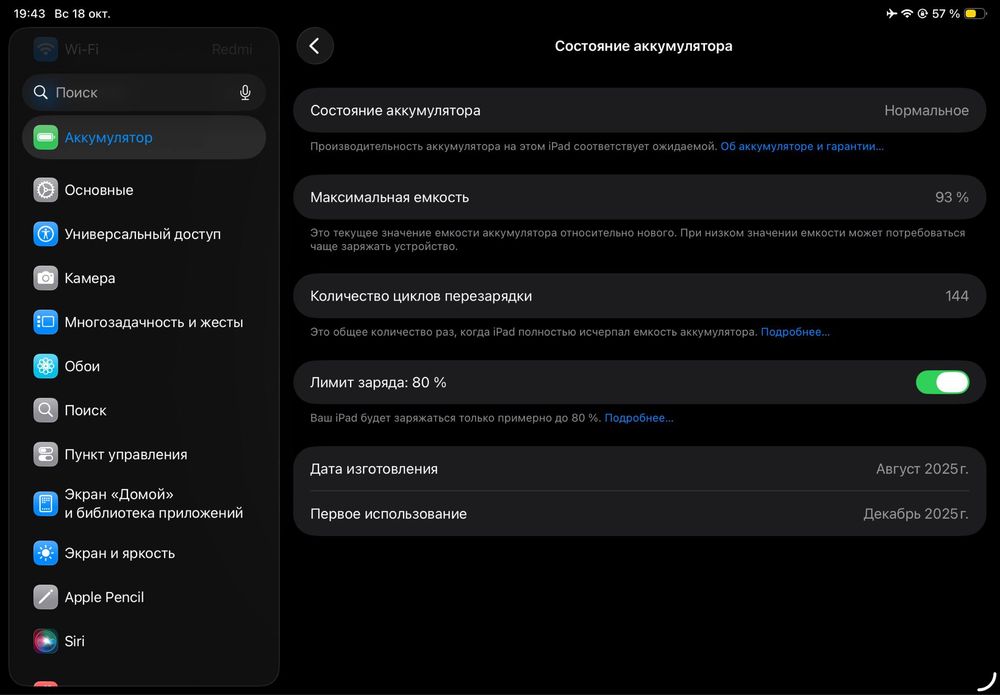Click the 93 % capacity value
The width and height of the screenshot is (1000, 695).
tap(952, 198)
